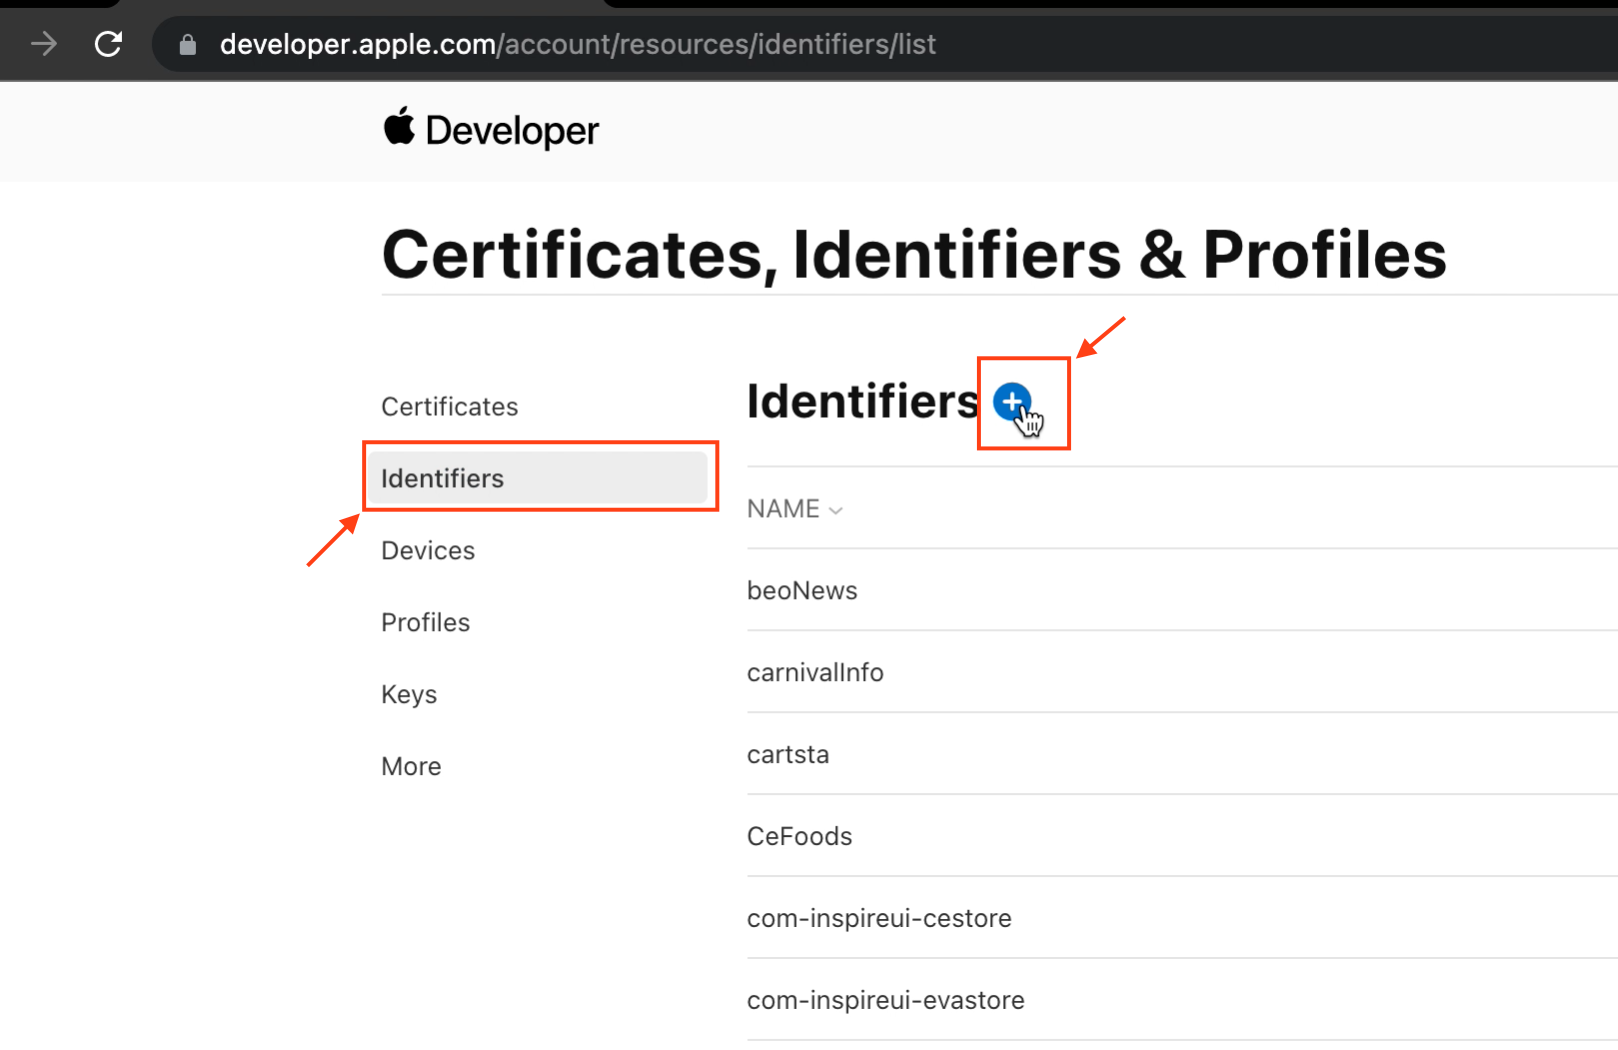Open the Devices section

pyautogui.click(x=428, y=551)
